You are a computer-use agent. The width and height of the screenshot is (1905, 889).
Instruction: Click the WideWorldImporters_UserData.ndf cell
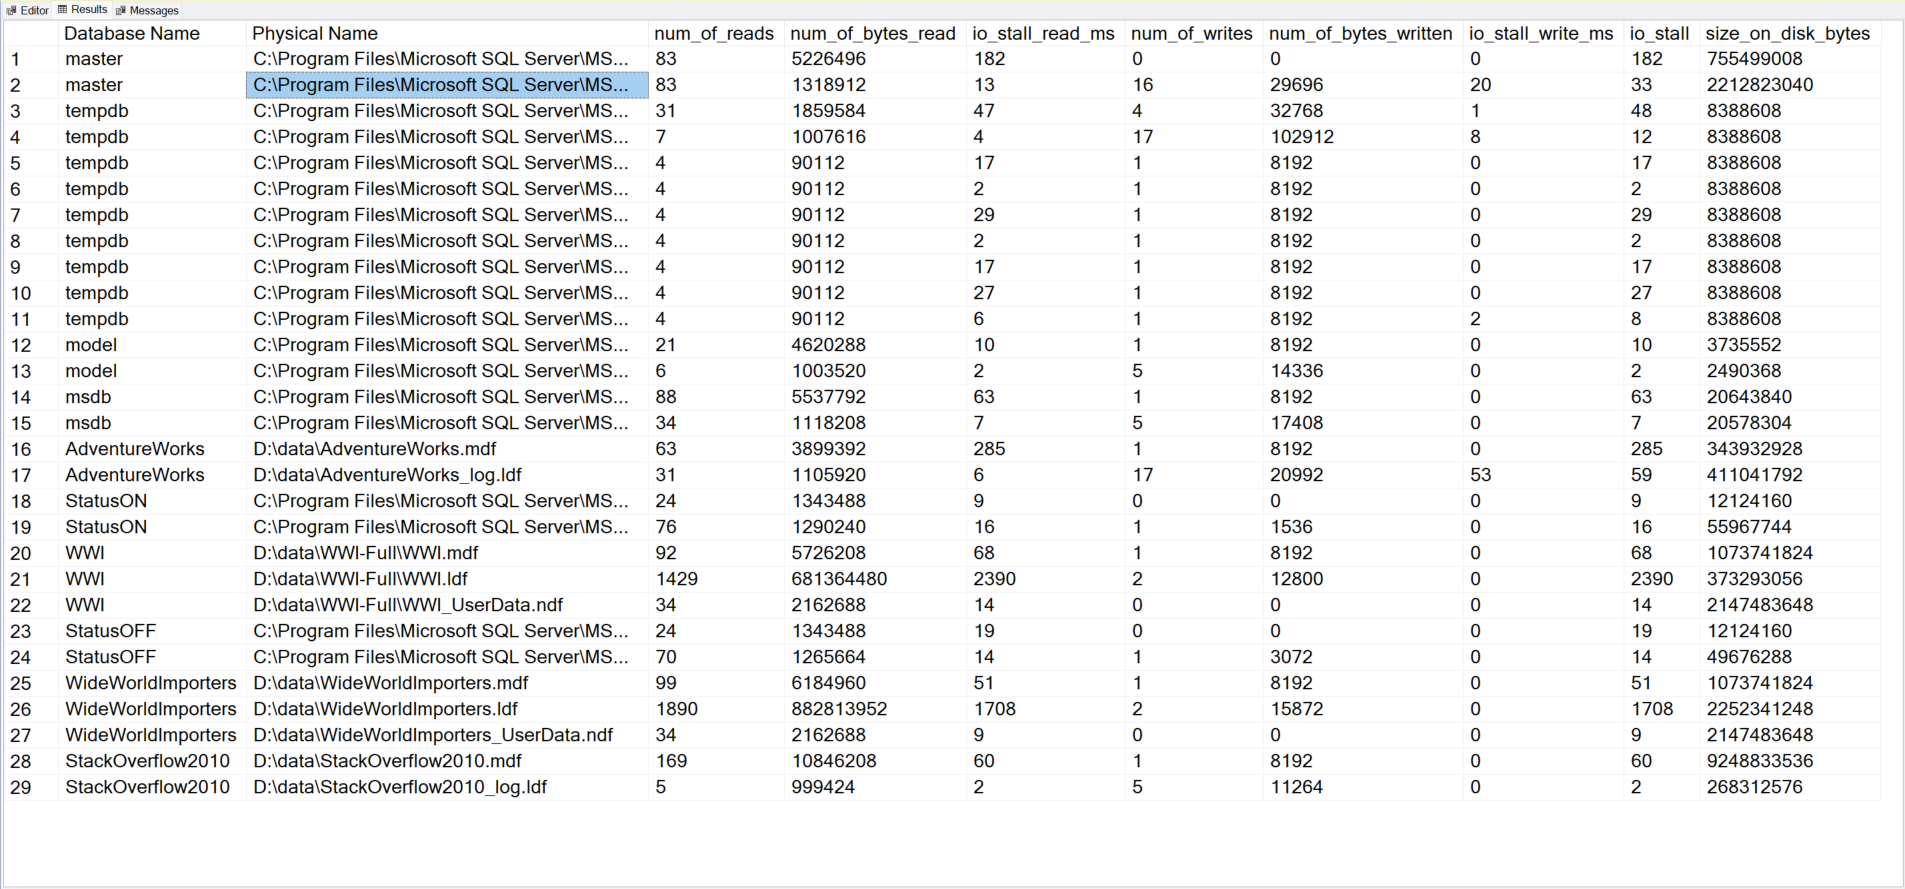click(447, 735)
